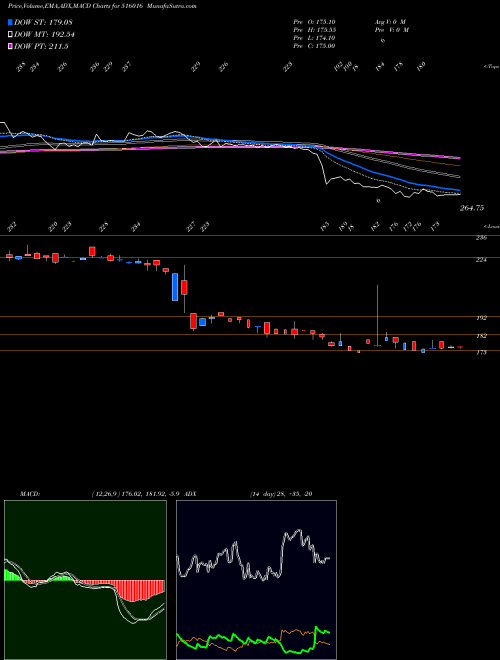Click the 182 price level label
The image size is (500, 660).
[481, 336]
